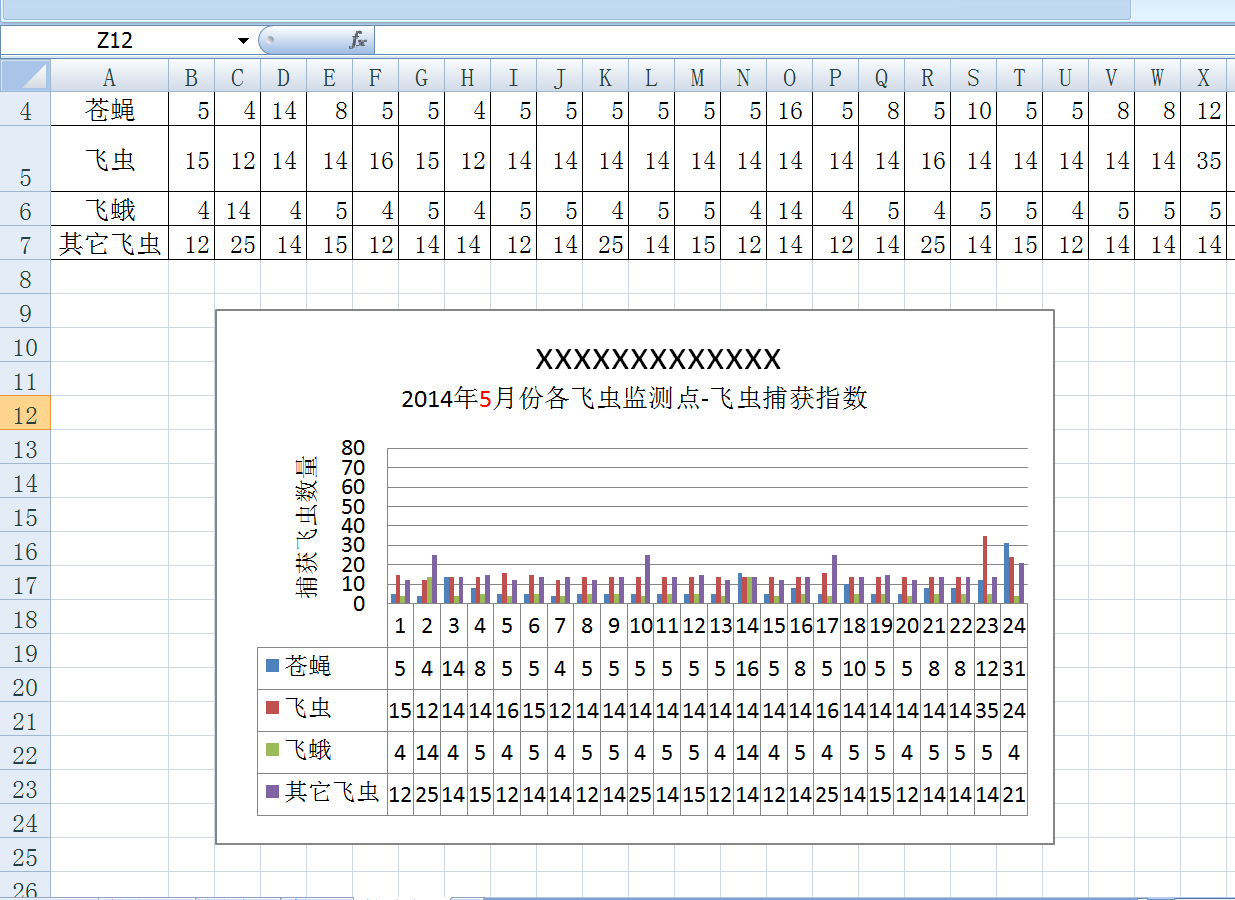Click the blue 苍蝇 legend marker
The width and height of the screenshot is (1235, 900).
click(x=272, y=665)
